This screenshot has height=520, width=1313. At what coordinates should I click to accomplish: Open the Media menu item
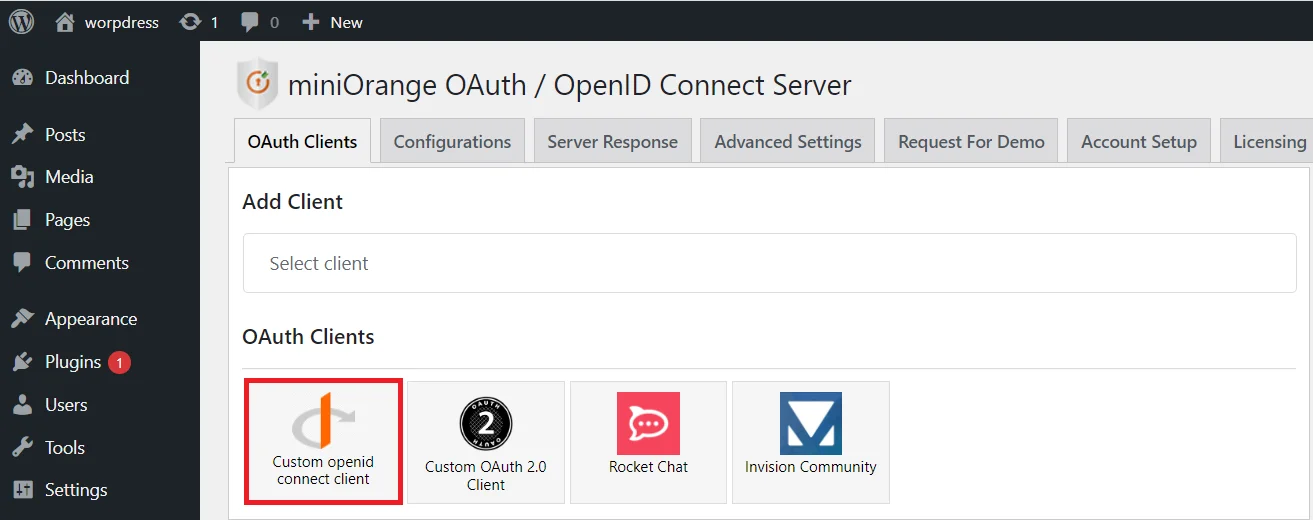click(x=69, y=177)
